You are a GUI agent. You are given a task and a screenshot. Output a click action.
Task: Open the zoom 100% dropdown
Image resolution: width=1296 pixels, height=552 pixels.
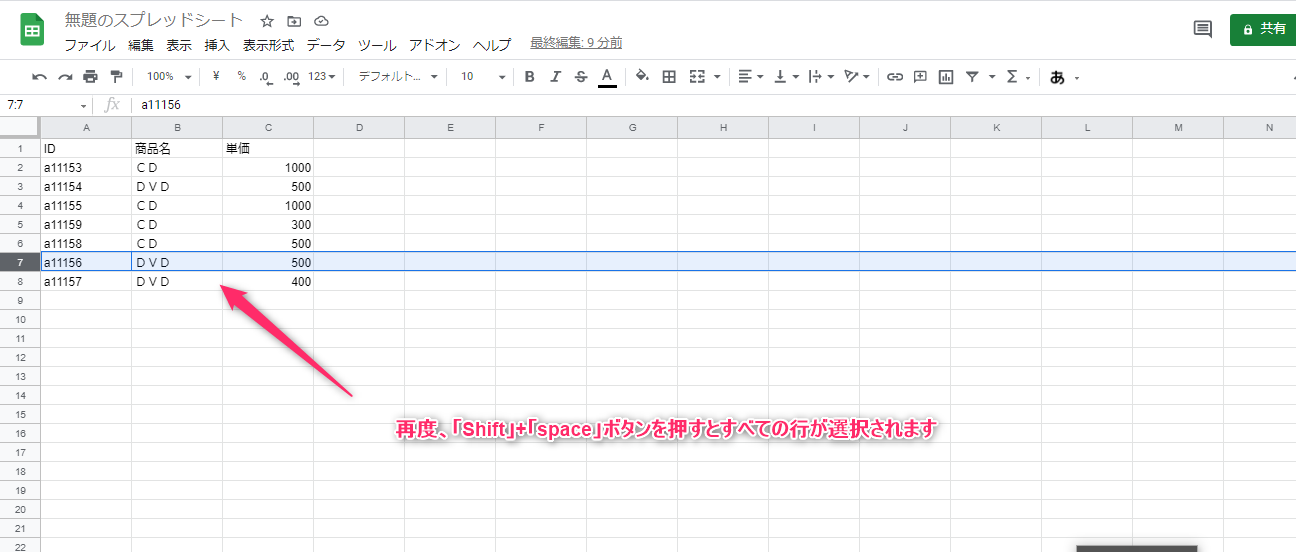click(168, 77)
